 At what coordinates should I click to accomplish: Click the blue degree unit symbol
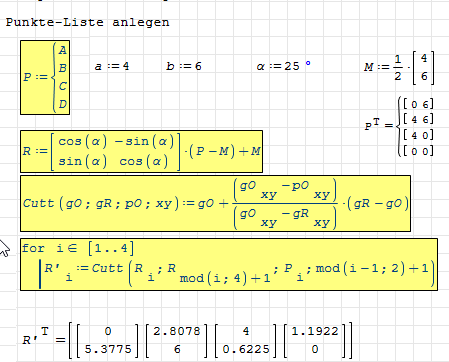tap(308, 63)
